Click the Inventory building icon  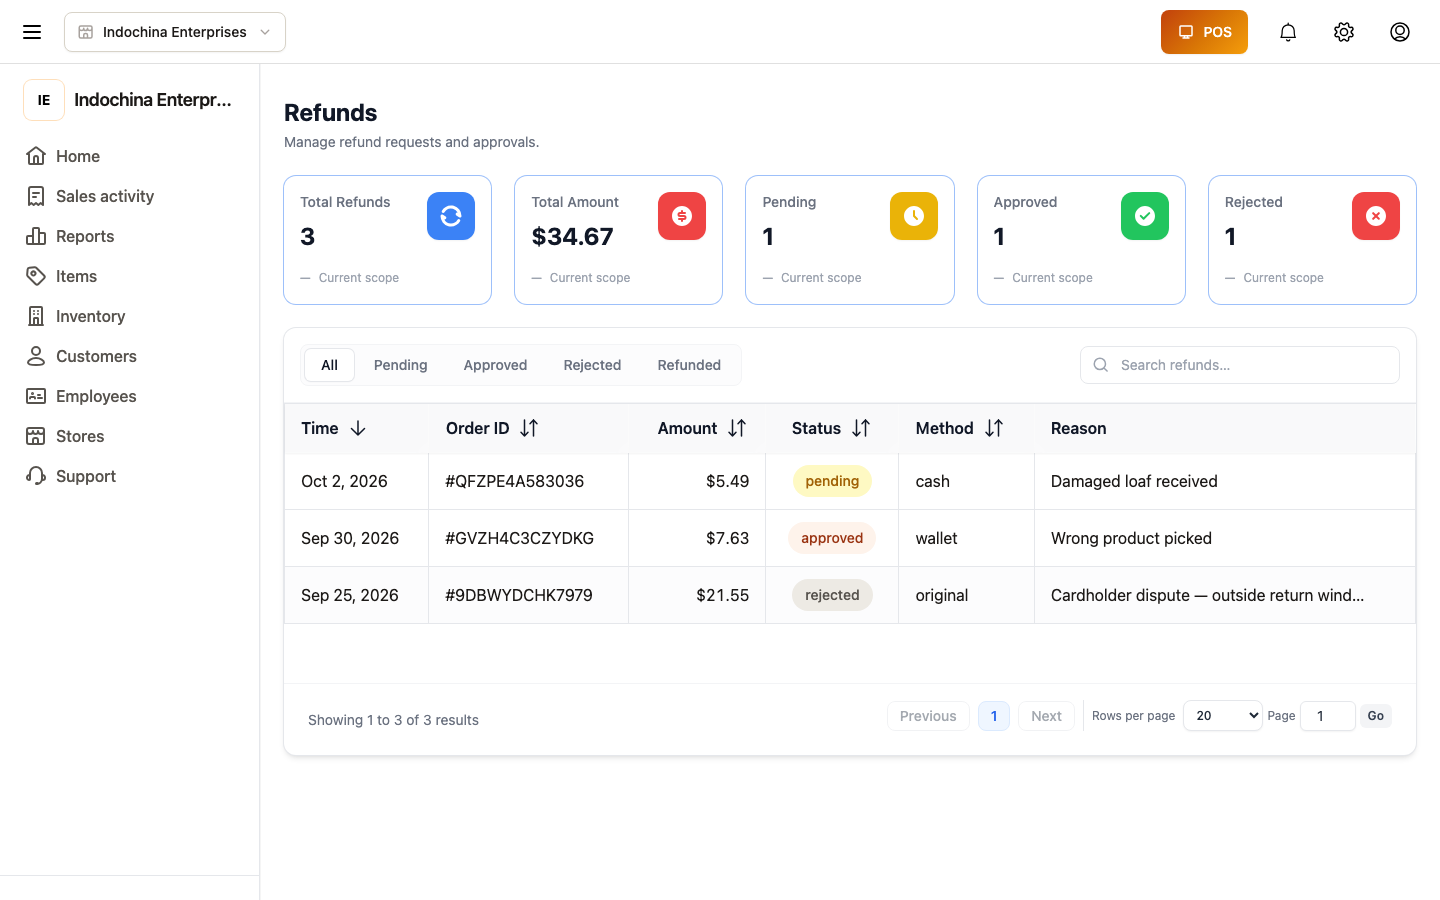point(36,316)
